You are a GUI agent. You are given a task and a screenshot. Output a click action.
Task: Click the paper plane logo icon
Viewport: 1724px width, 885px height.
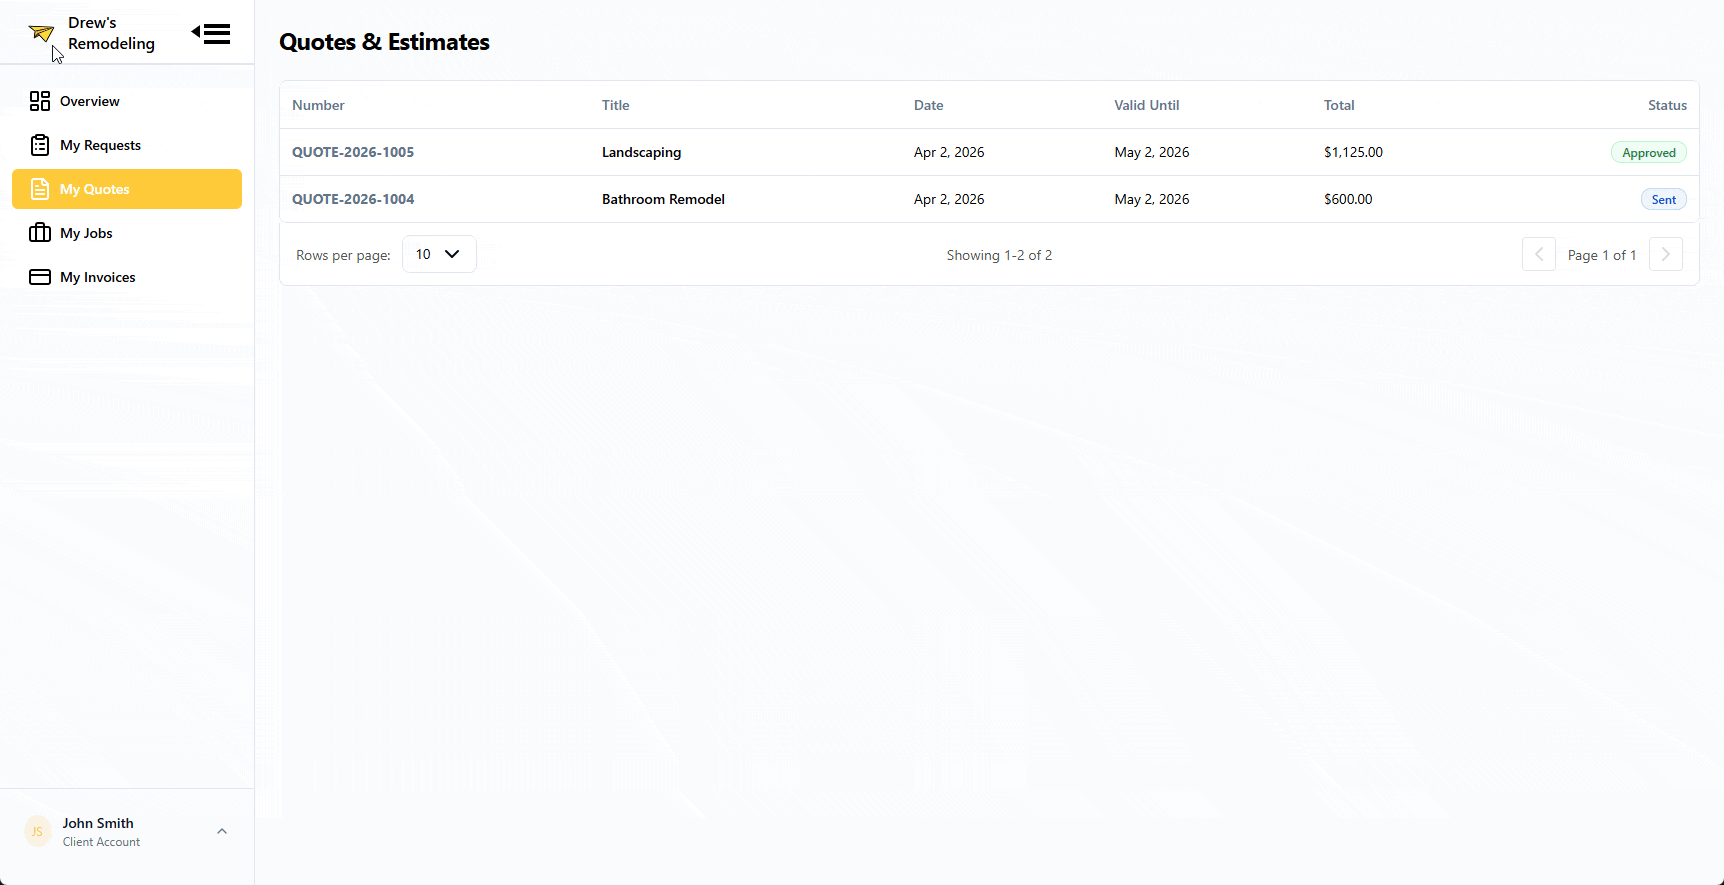point(41,33)
